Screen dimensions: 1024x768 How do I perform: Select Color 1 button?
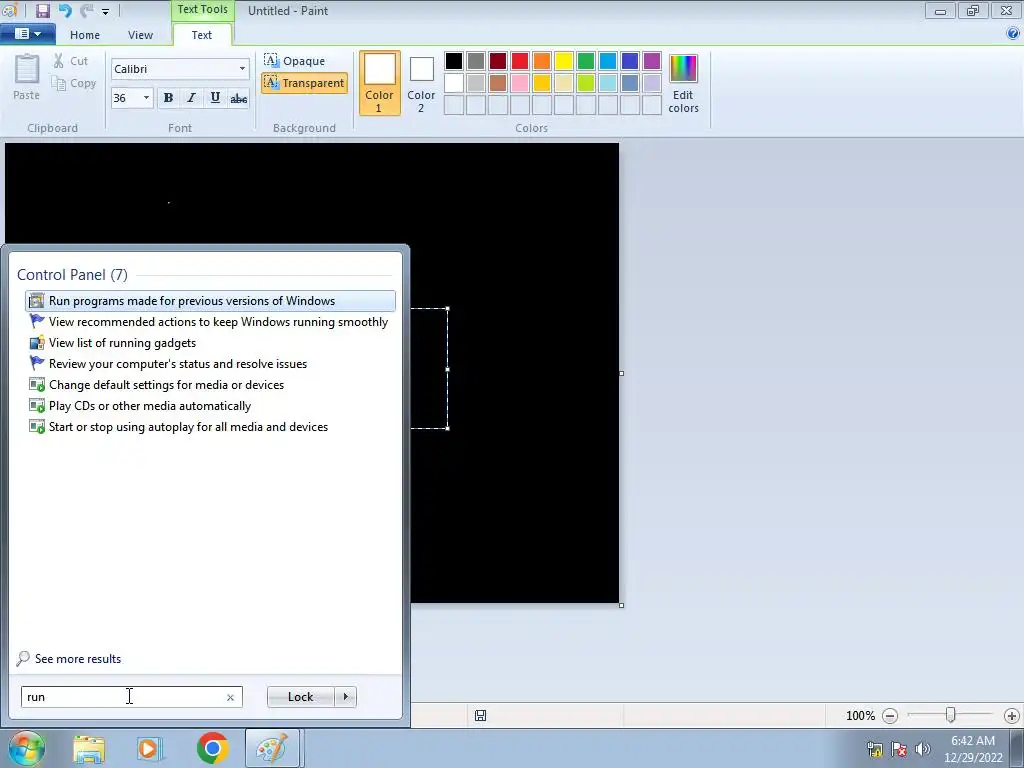(379, 83)
